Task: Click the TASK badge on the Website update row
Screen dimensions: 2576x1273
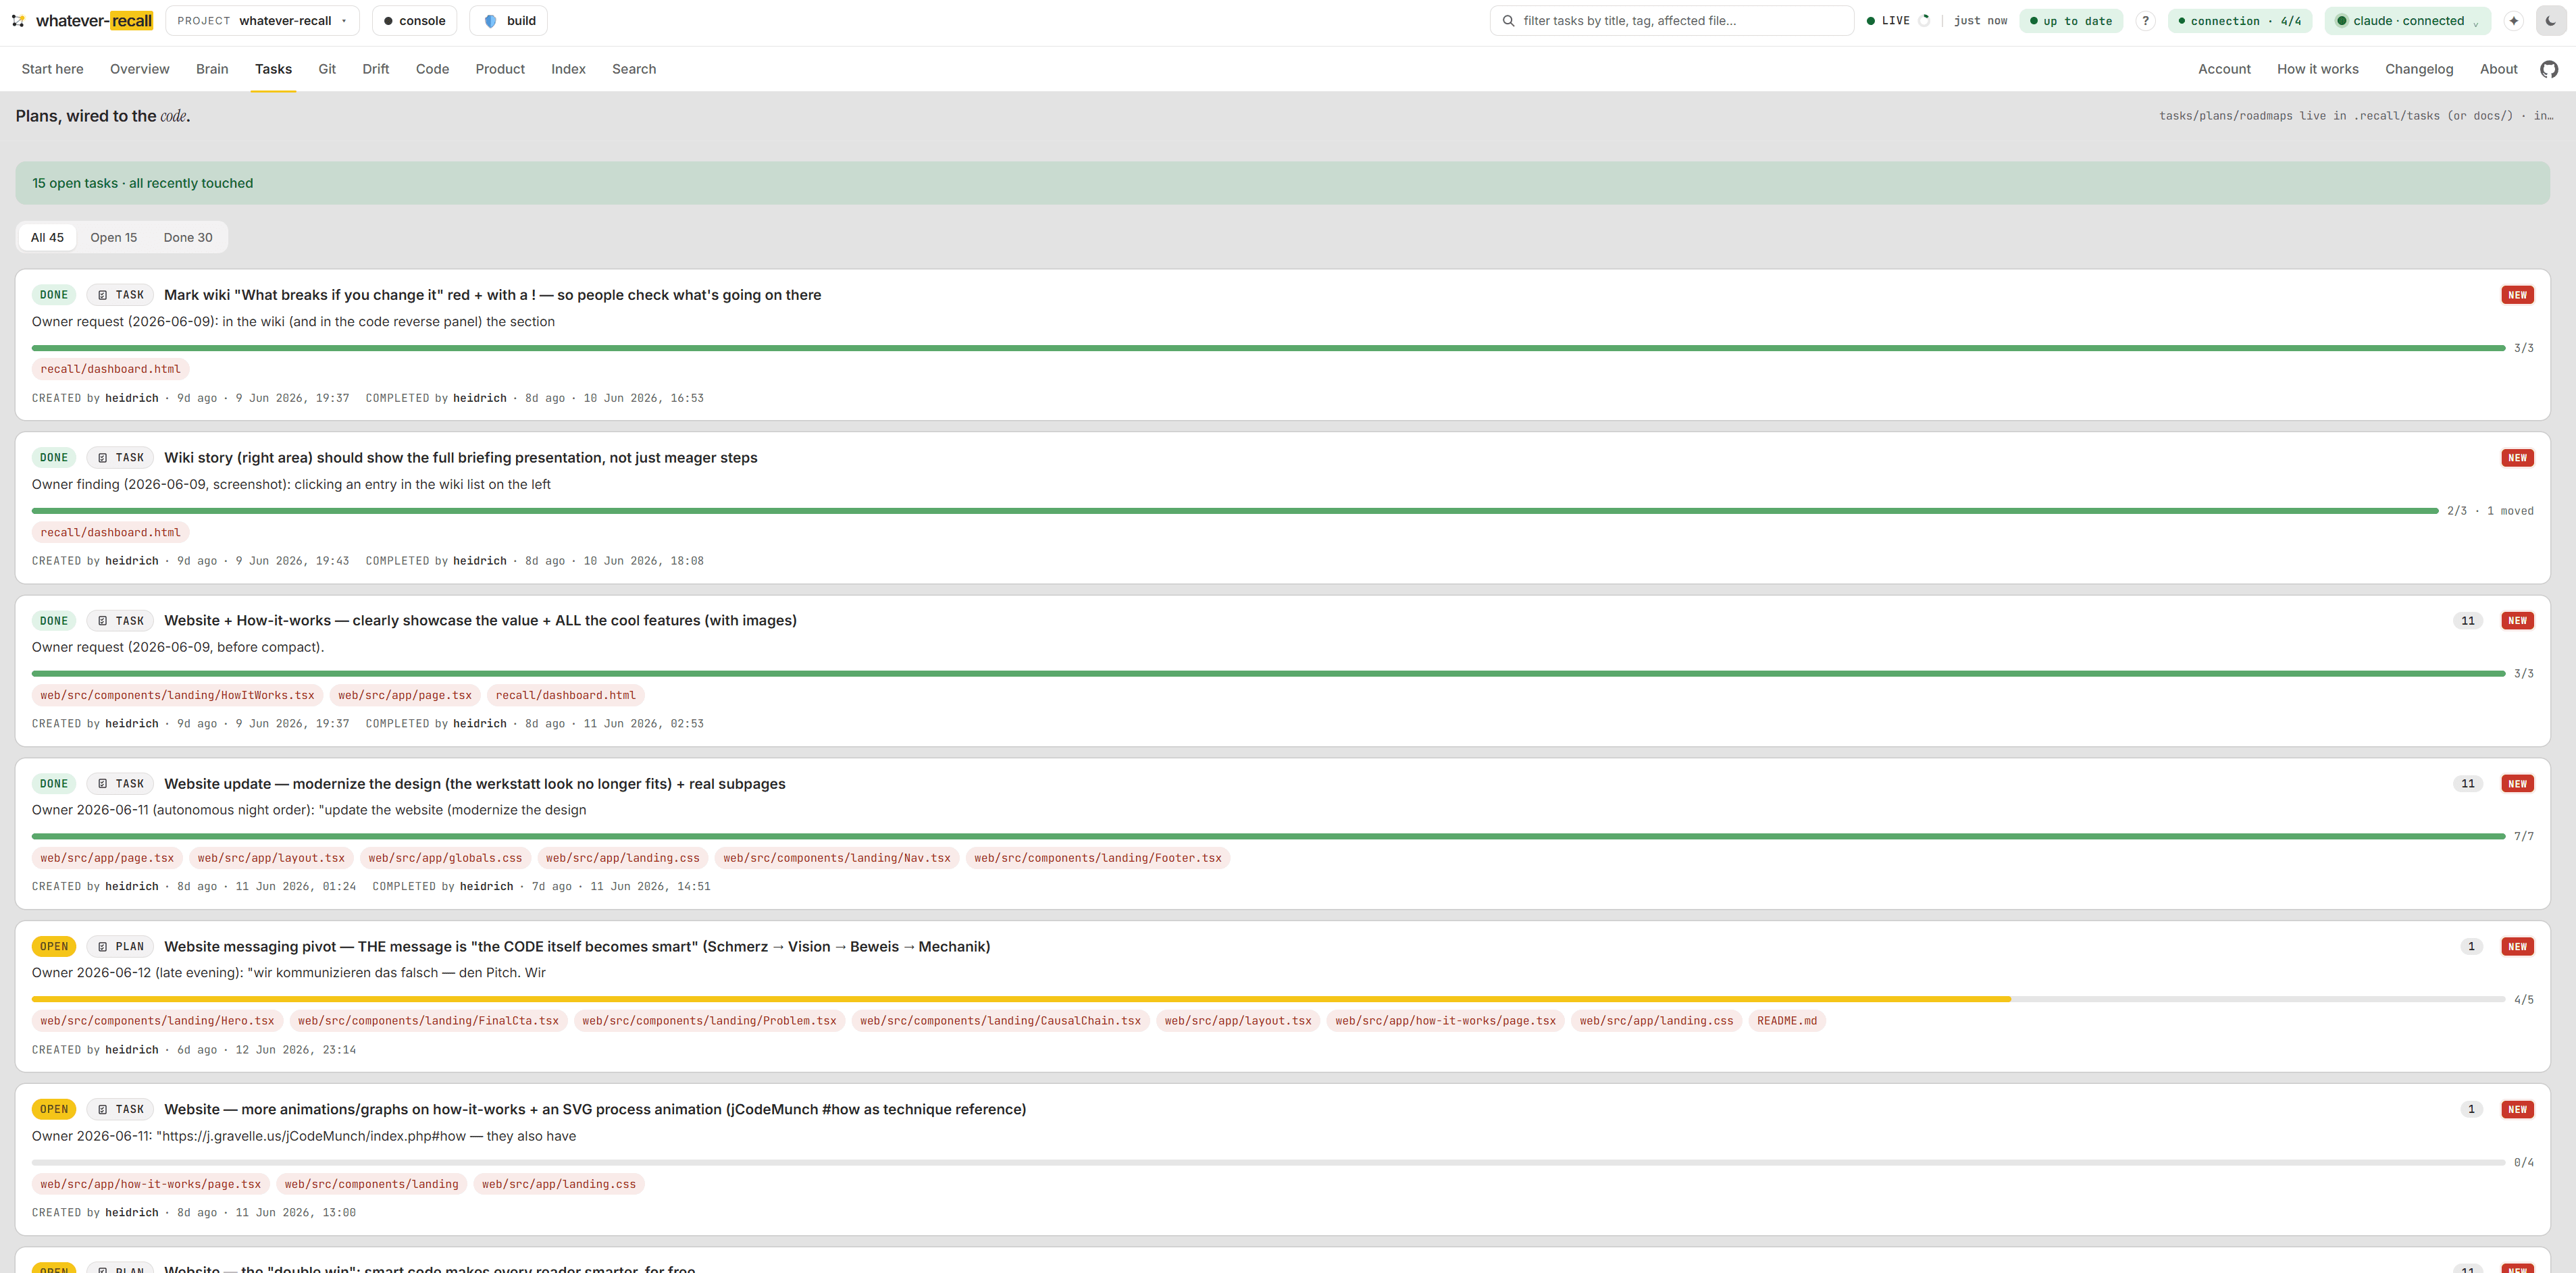Action: click(120, 784)
